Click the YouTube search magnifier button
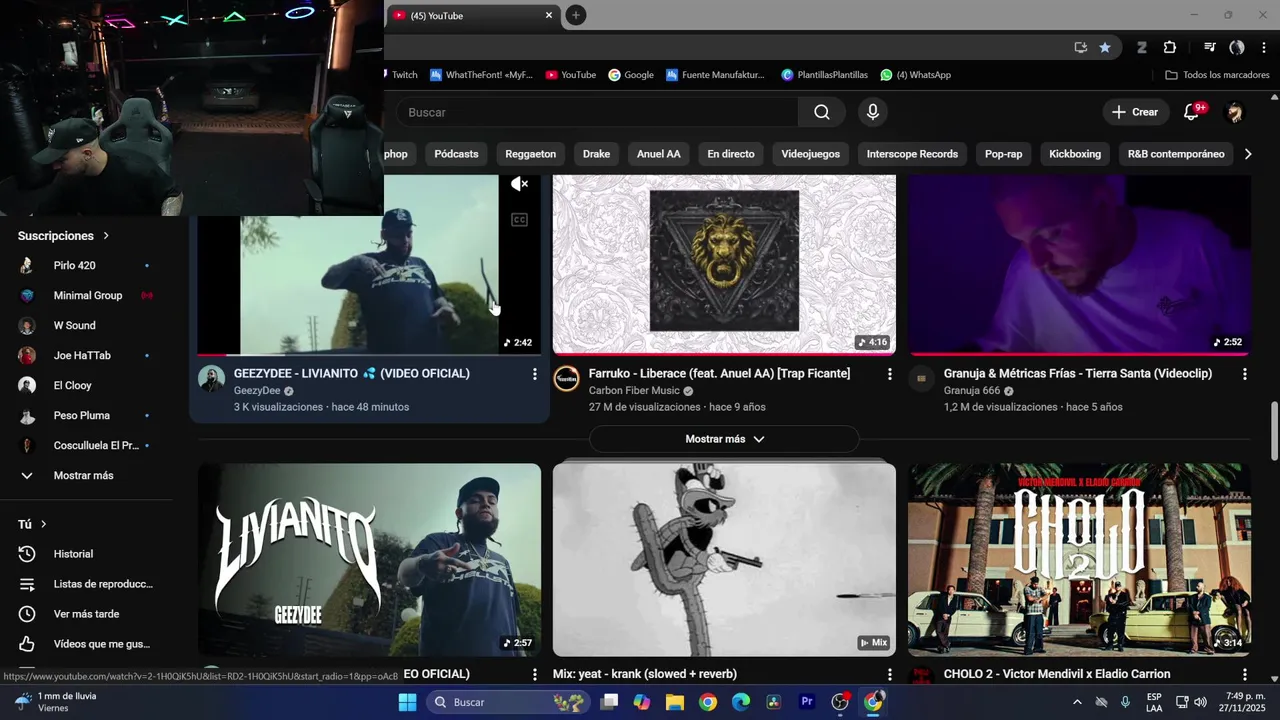 tap(822, 112)
